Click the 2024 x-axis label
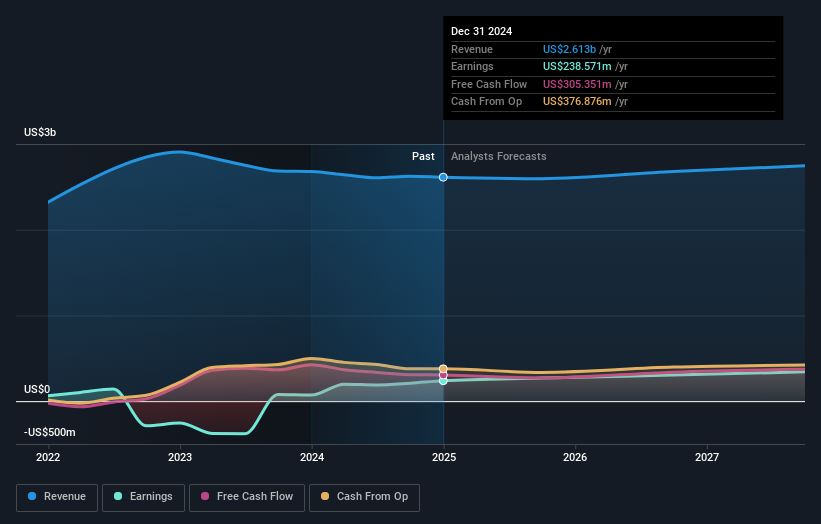 (x=312, y=458)
